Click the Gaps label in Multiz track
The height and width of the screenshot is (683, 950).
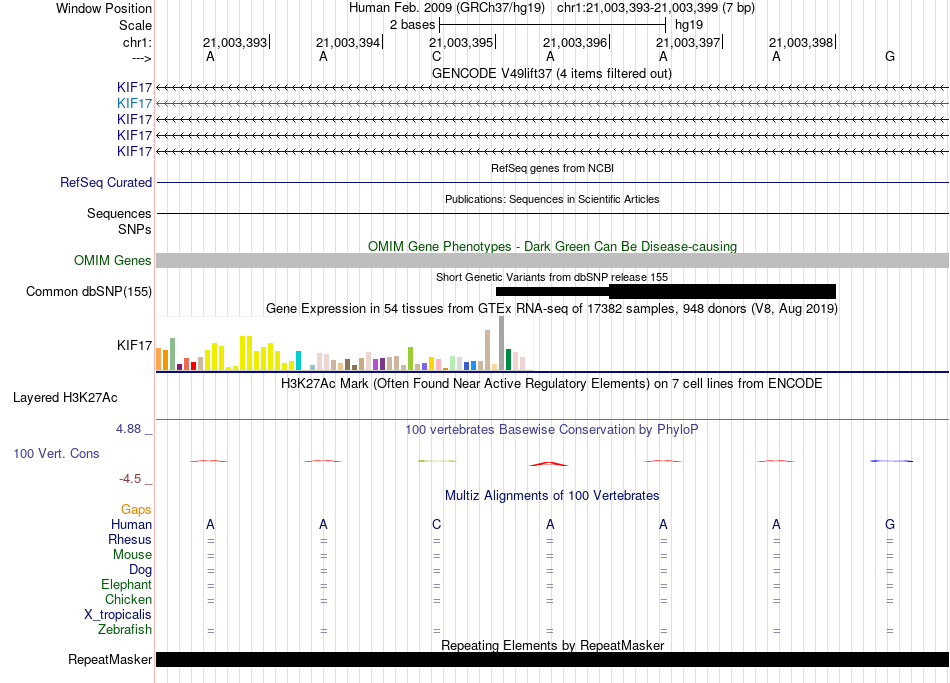pyautogui.click(x=136, y=510)
